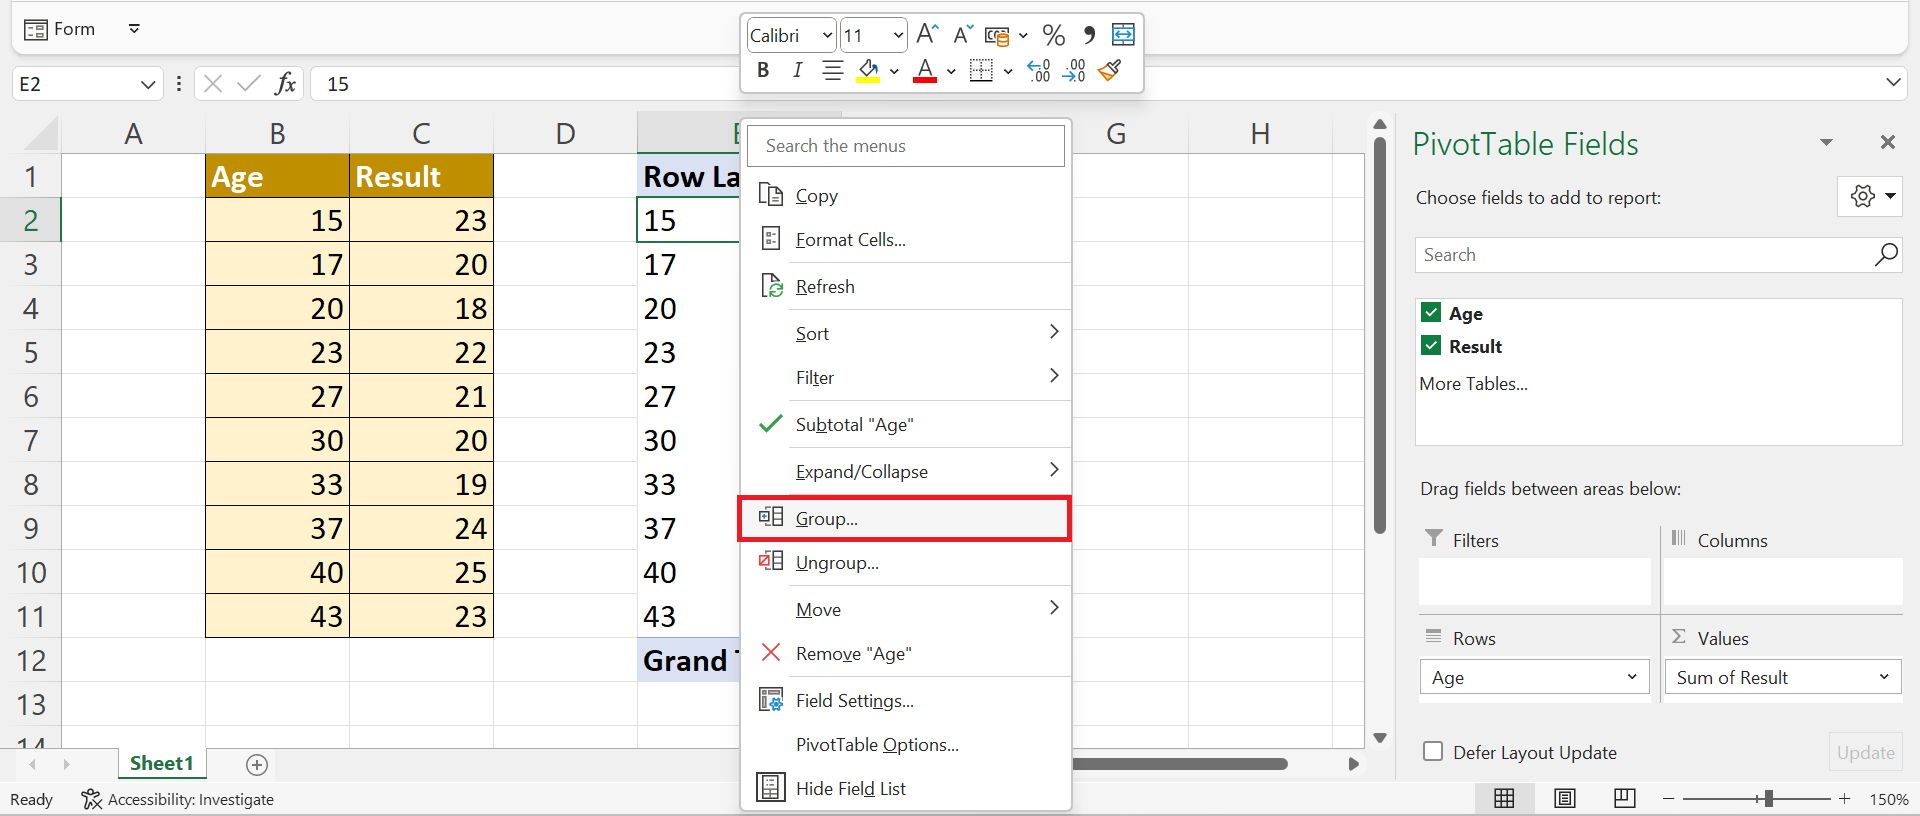The image size is (1920, 816).
Task: Select Refresh in the context menu
Action: pos(825,287)
